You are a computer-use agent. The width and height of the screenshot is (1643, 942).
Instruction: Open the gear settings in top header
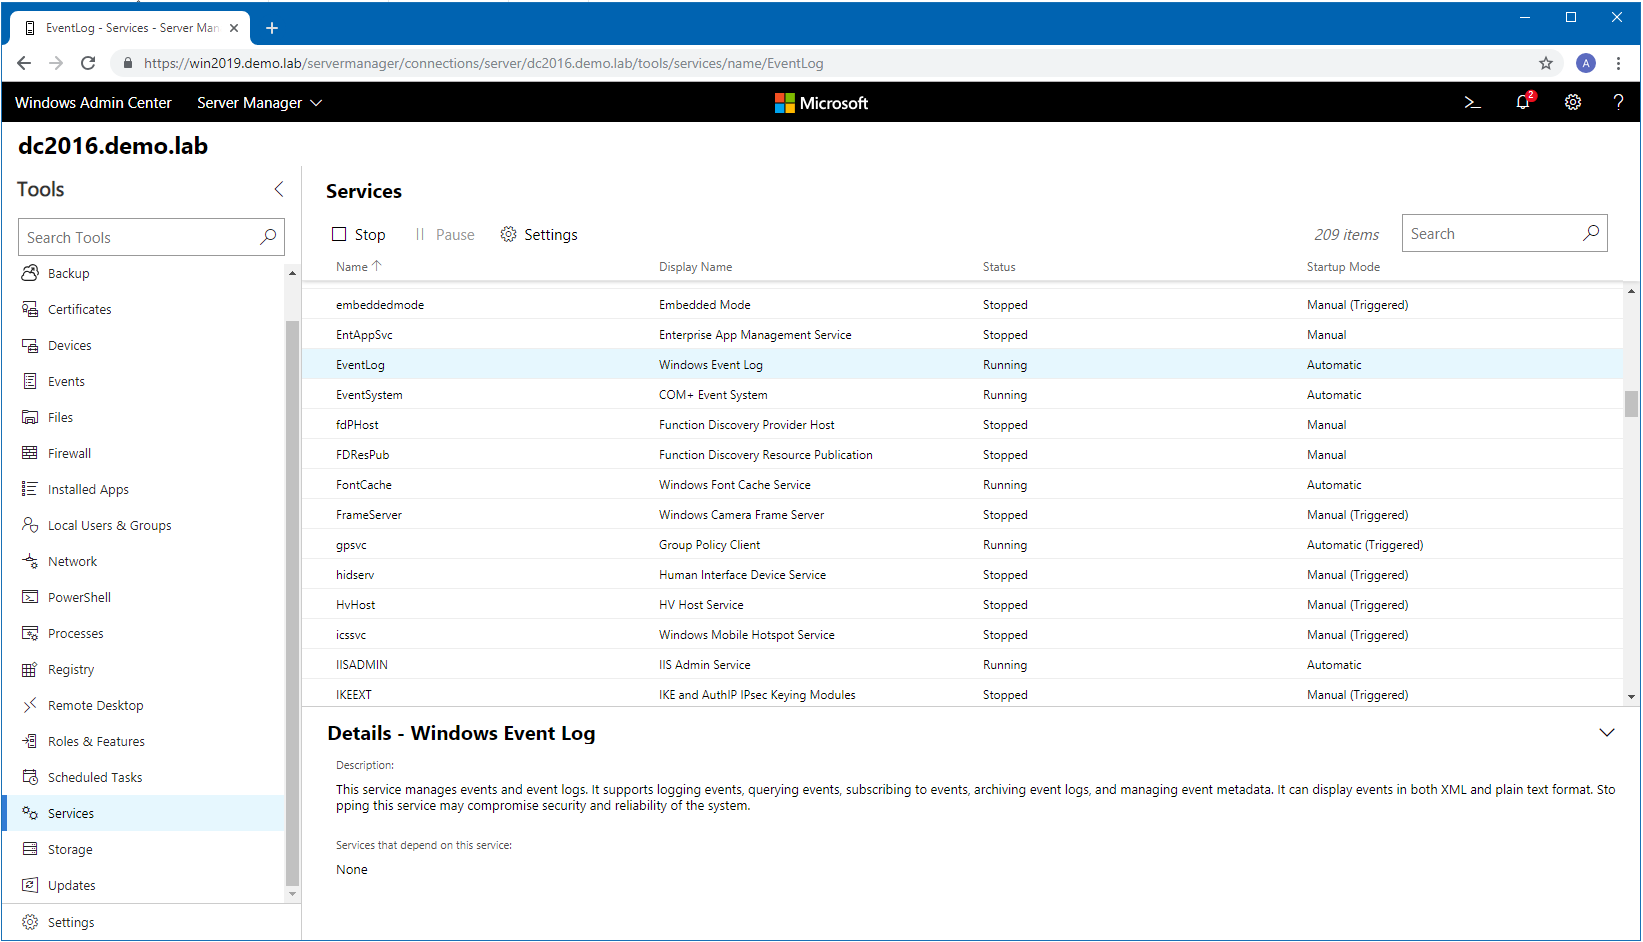pyautogui.click(x=1572, y=102)
